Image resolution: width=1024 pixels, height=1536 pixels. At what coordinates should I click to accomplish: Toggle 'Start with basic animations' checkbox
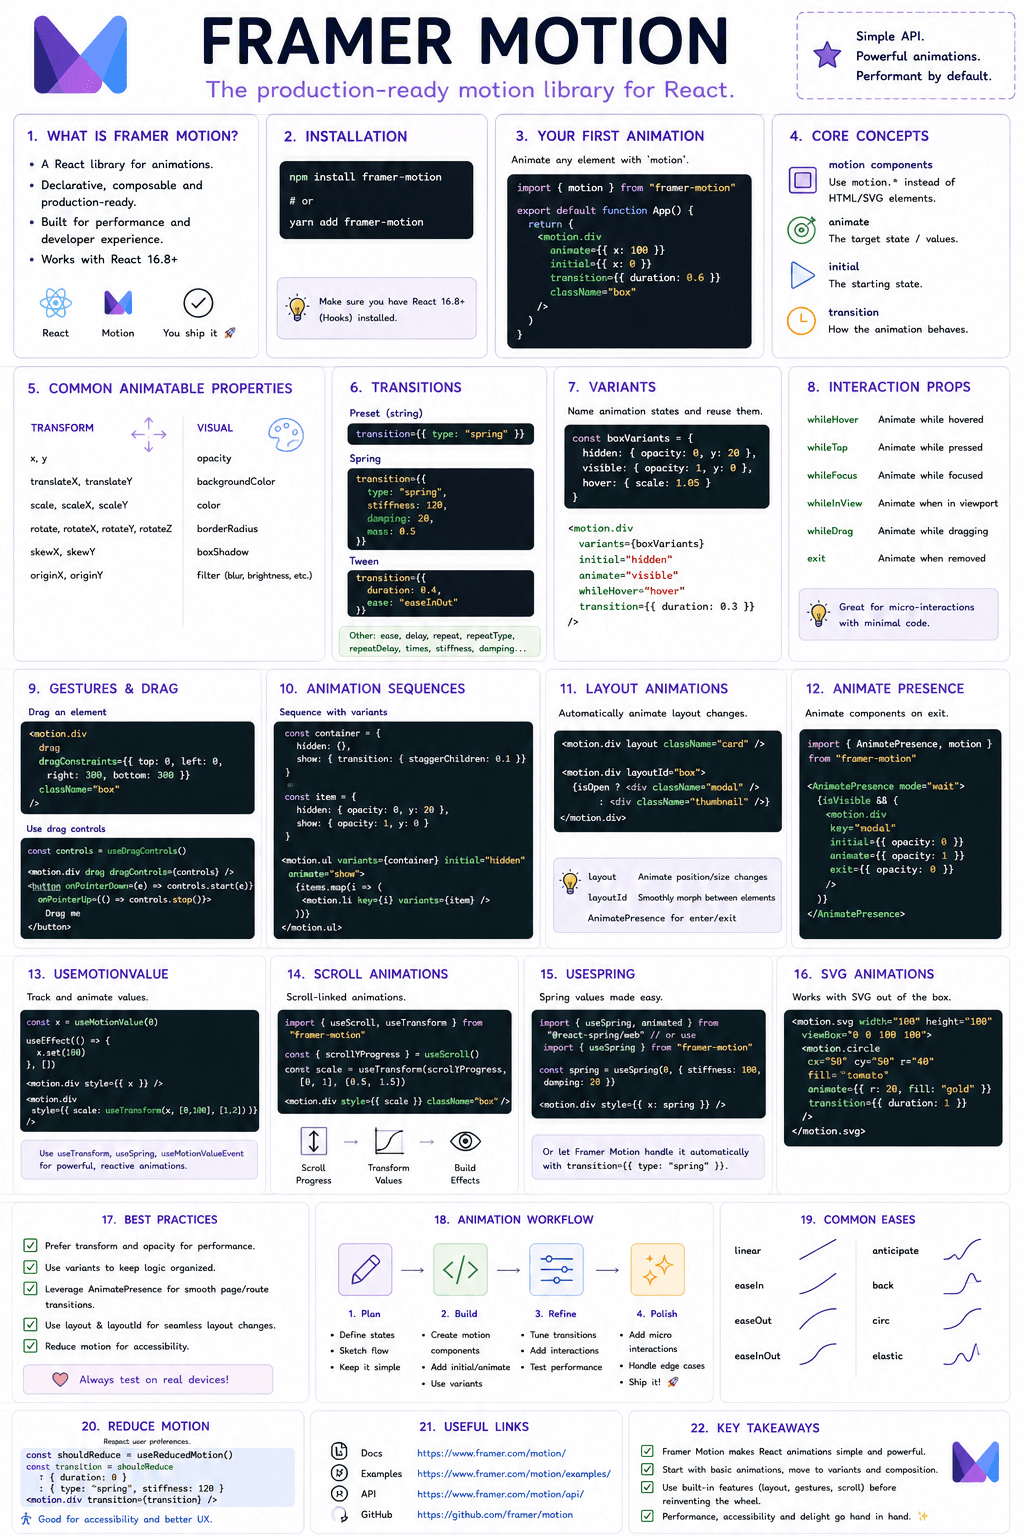tap(647, 1469)
